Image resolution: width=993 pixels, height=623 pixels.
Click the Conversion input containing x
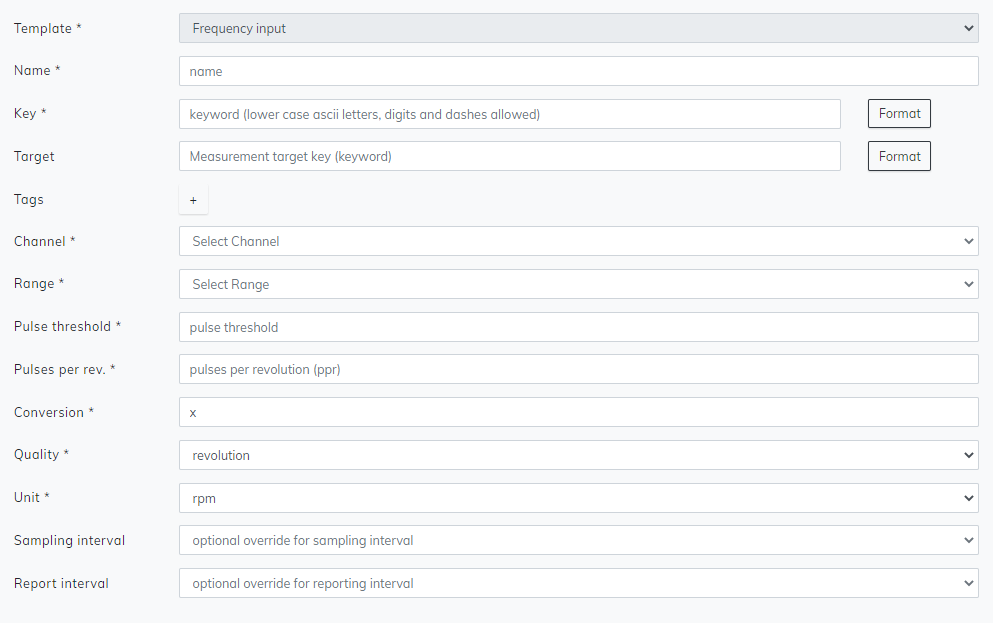tap(578, 412)
